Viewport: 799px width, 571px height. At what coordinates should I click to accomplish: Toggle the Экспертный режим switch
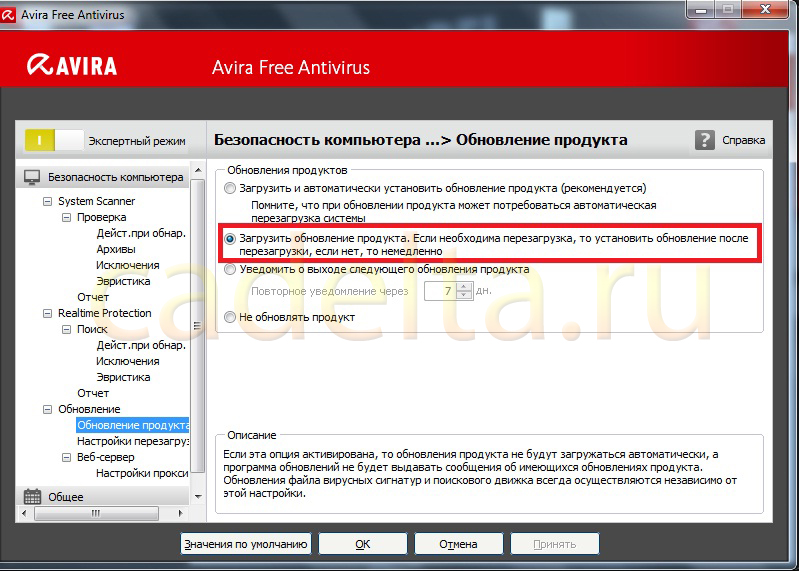click(x=54, y=141)
